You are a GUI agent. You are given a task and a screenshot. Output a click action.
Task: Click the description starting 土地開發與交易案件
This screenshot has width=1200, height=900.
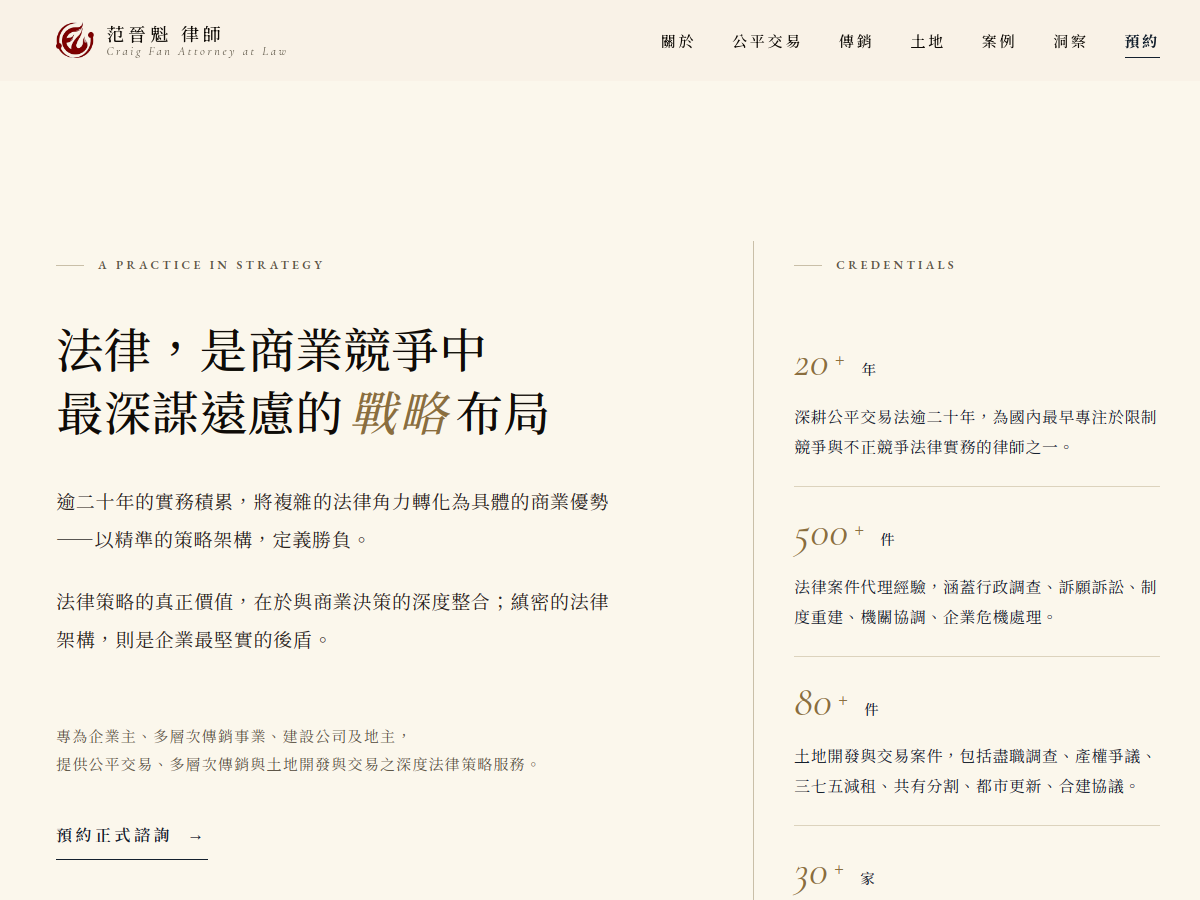pos(976,771)
